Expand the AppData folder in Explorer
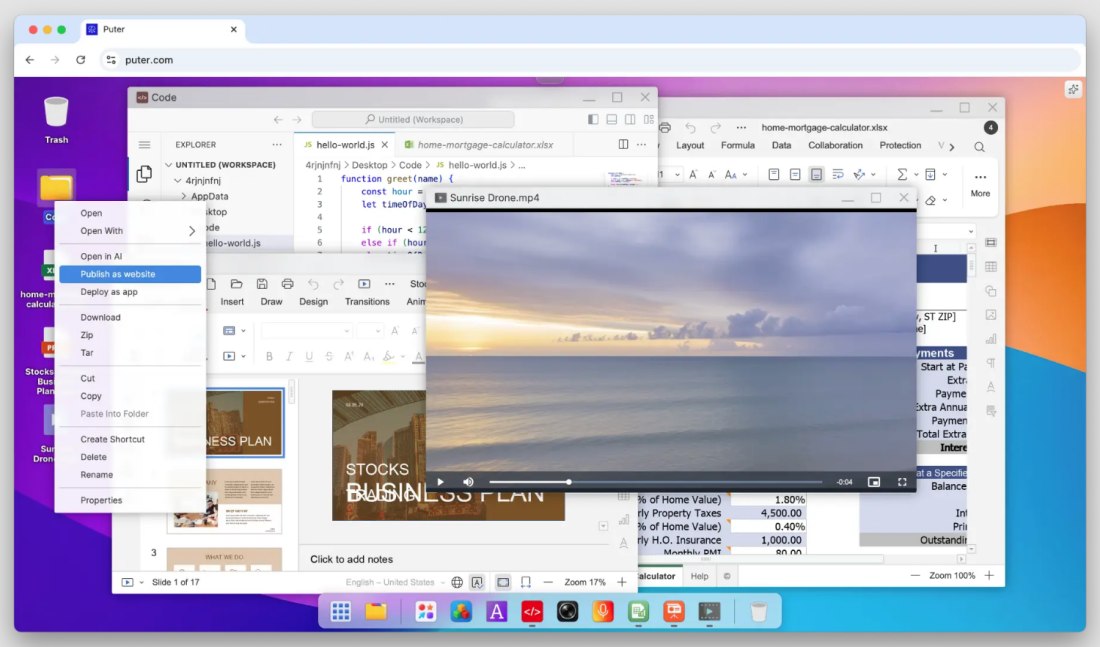This screenshot has height=647, width=1100. [x=209, y=196]
